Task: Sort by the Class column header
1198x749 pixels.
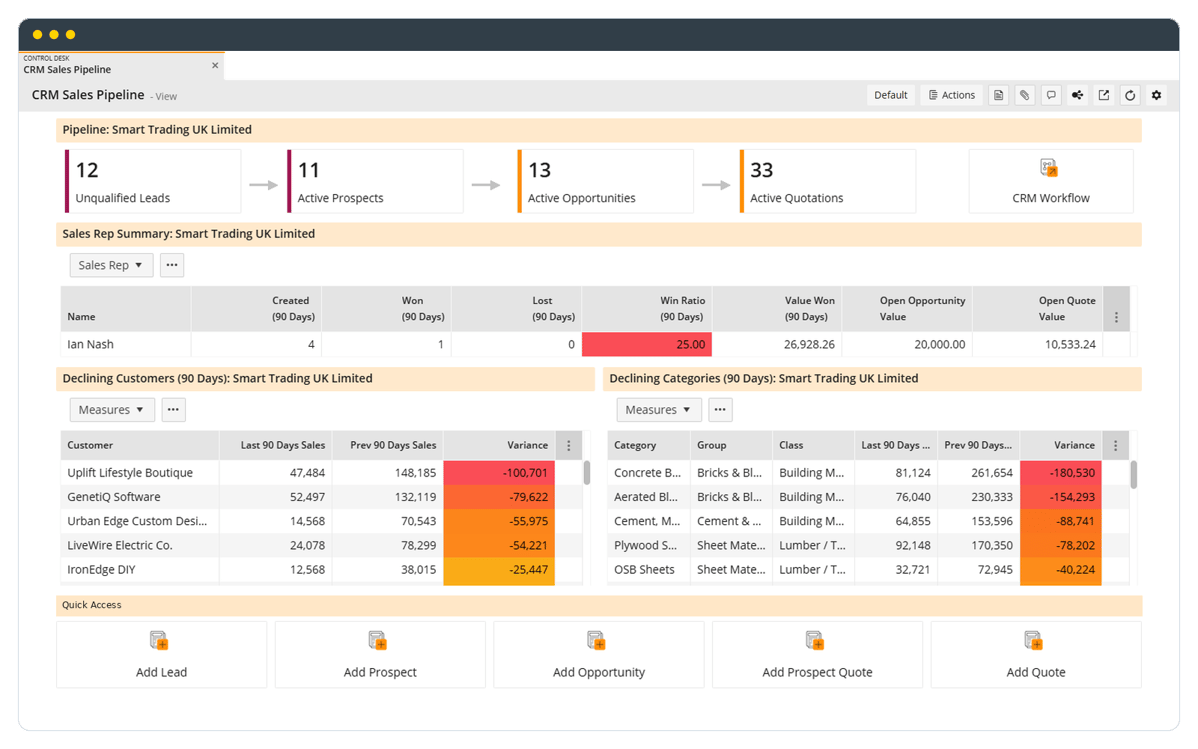Action: 814,446
